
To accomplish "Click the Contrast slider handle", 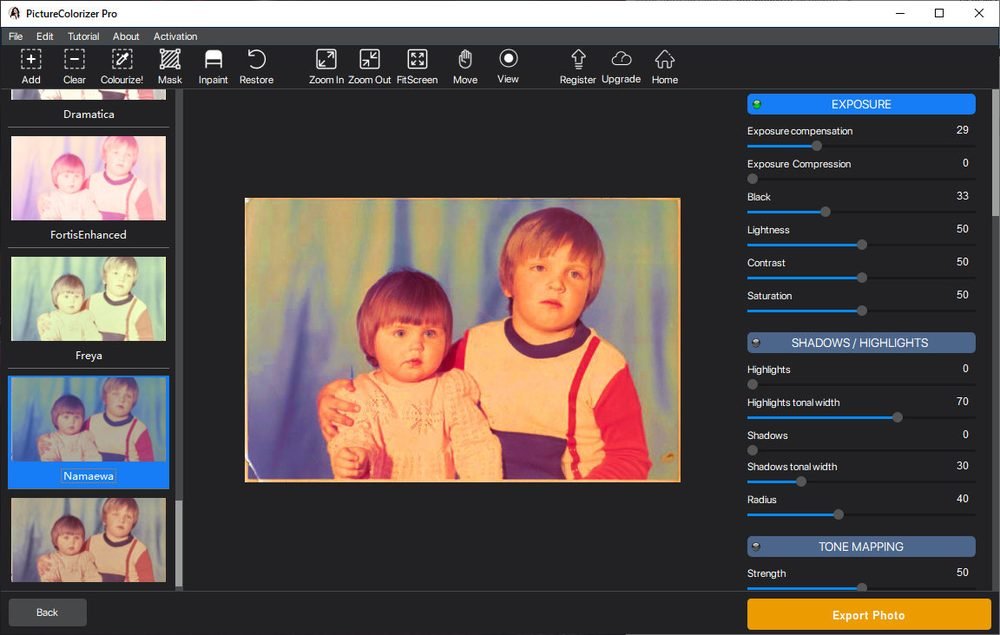I will (x=862, y=278).
